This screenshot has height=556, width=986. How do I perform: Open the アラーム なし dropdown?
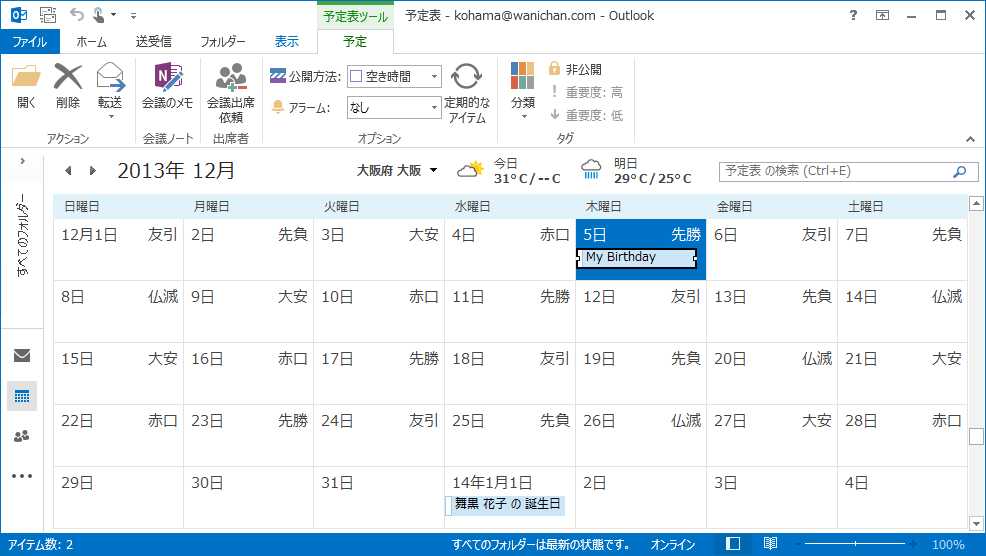coord(394,108)
